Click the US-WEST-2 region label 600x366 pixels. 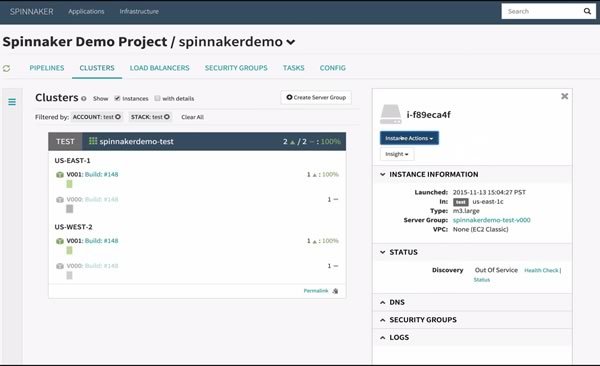[x=73, y=227]
